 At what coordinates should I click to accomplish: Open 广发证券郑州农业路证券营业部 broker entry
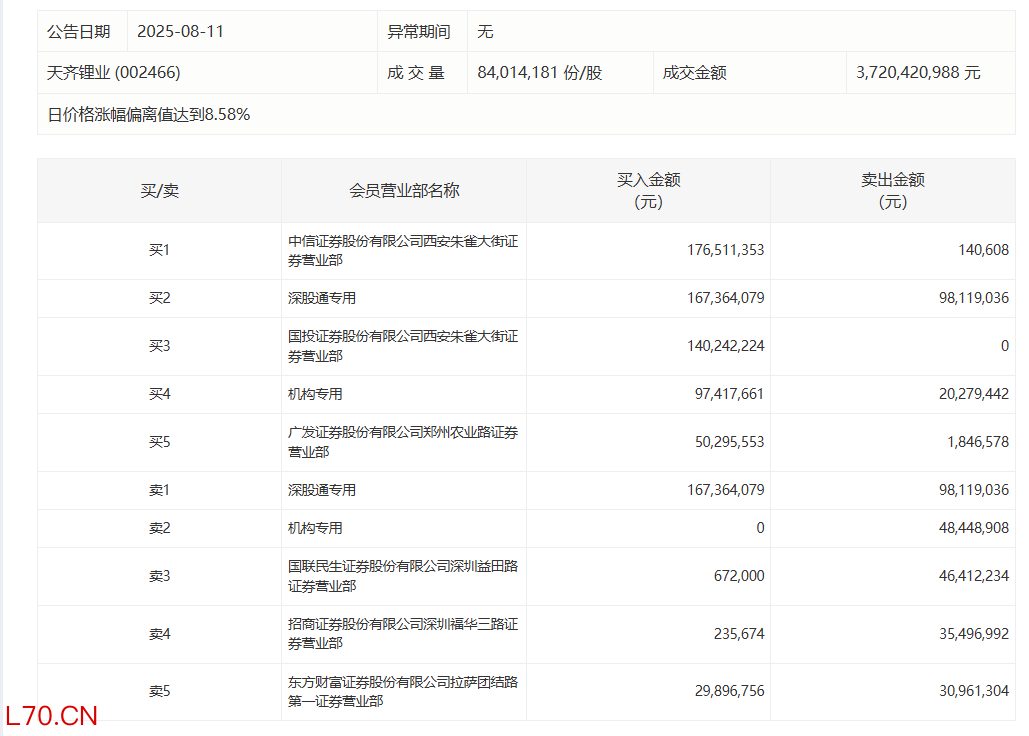coord(402,442)
